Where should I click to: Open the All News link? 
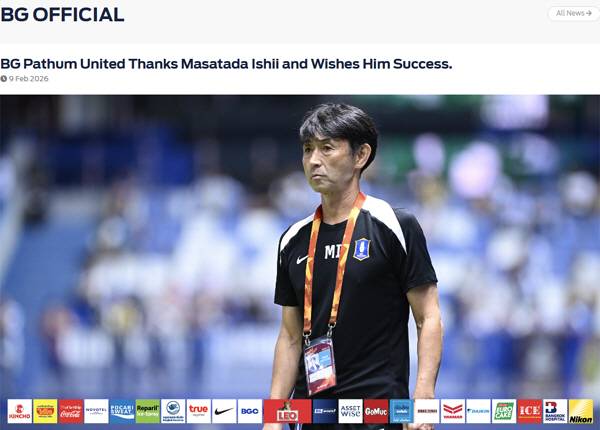(574, 13)
